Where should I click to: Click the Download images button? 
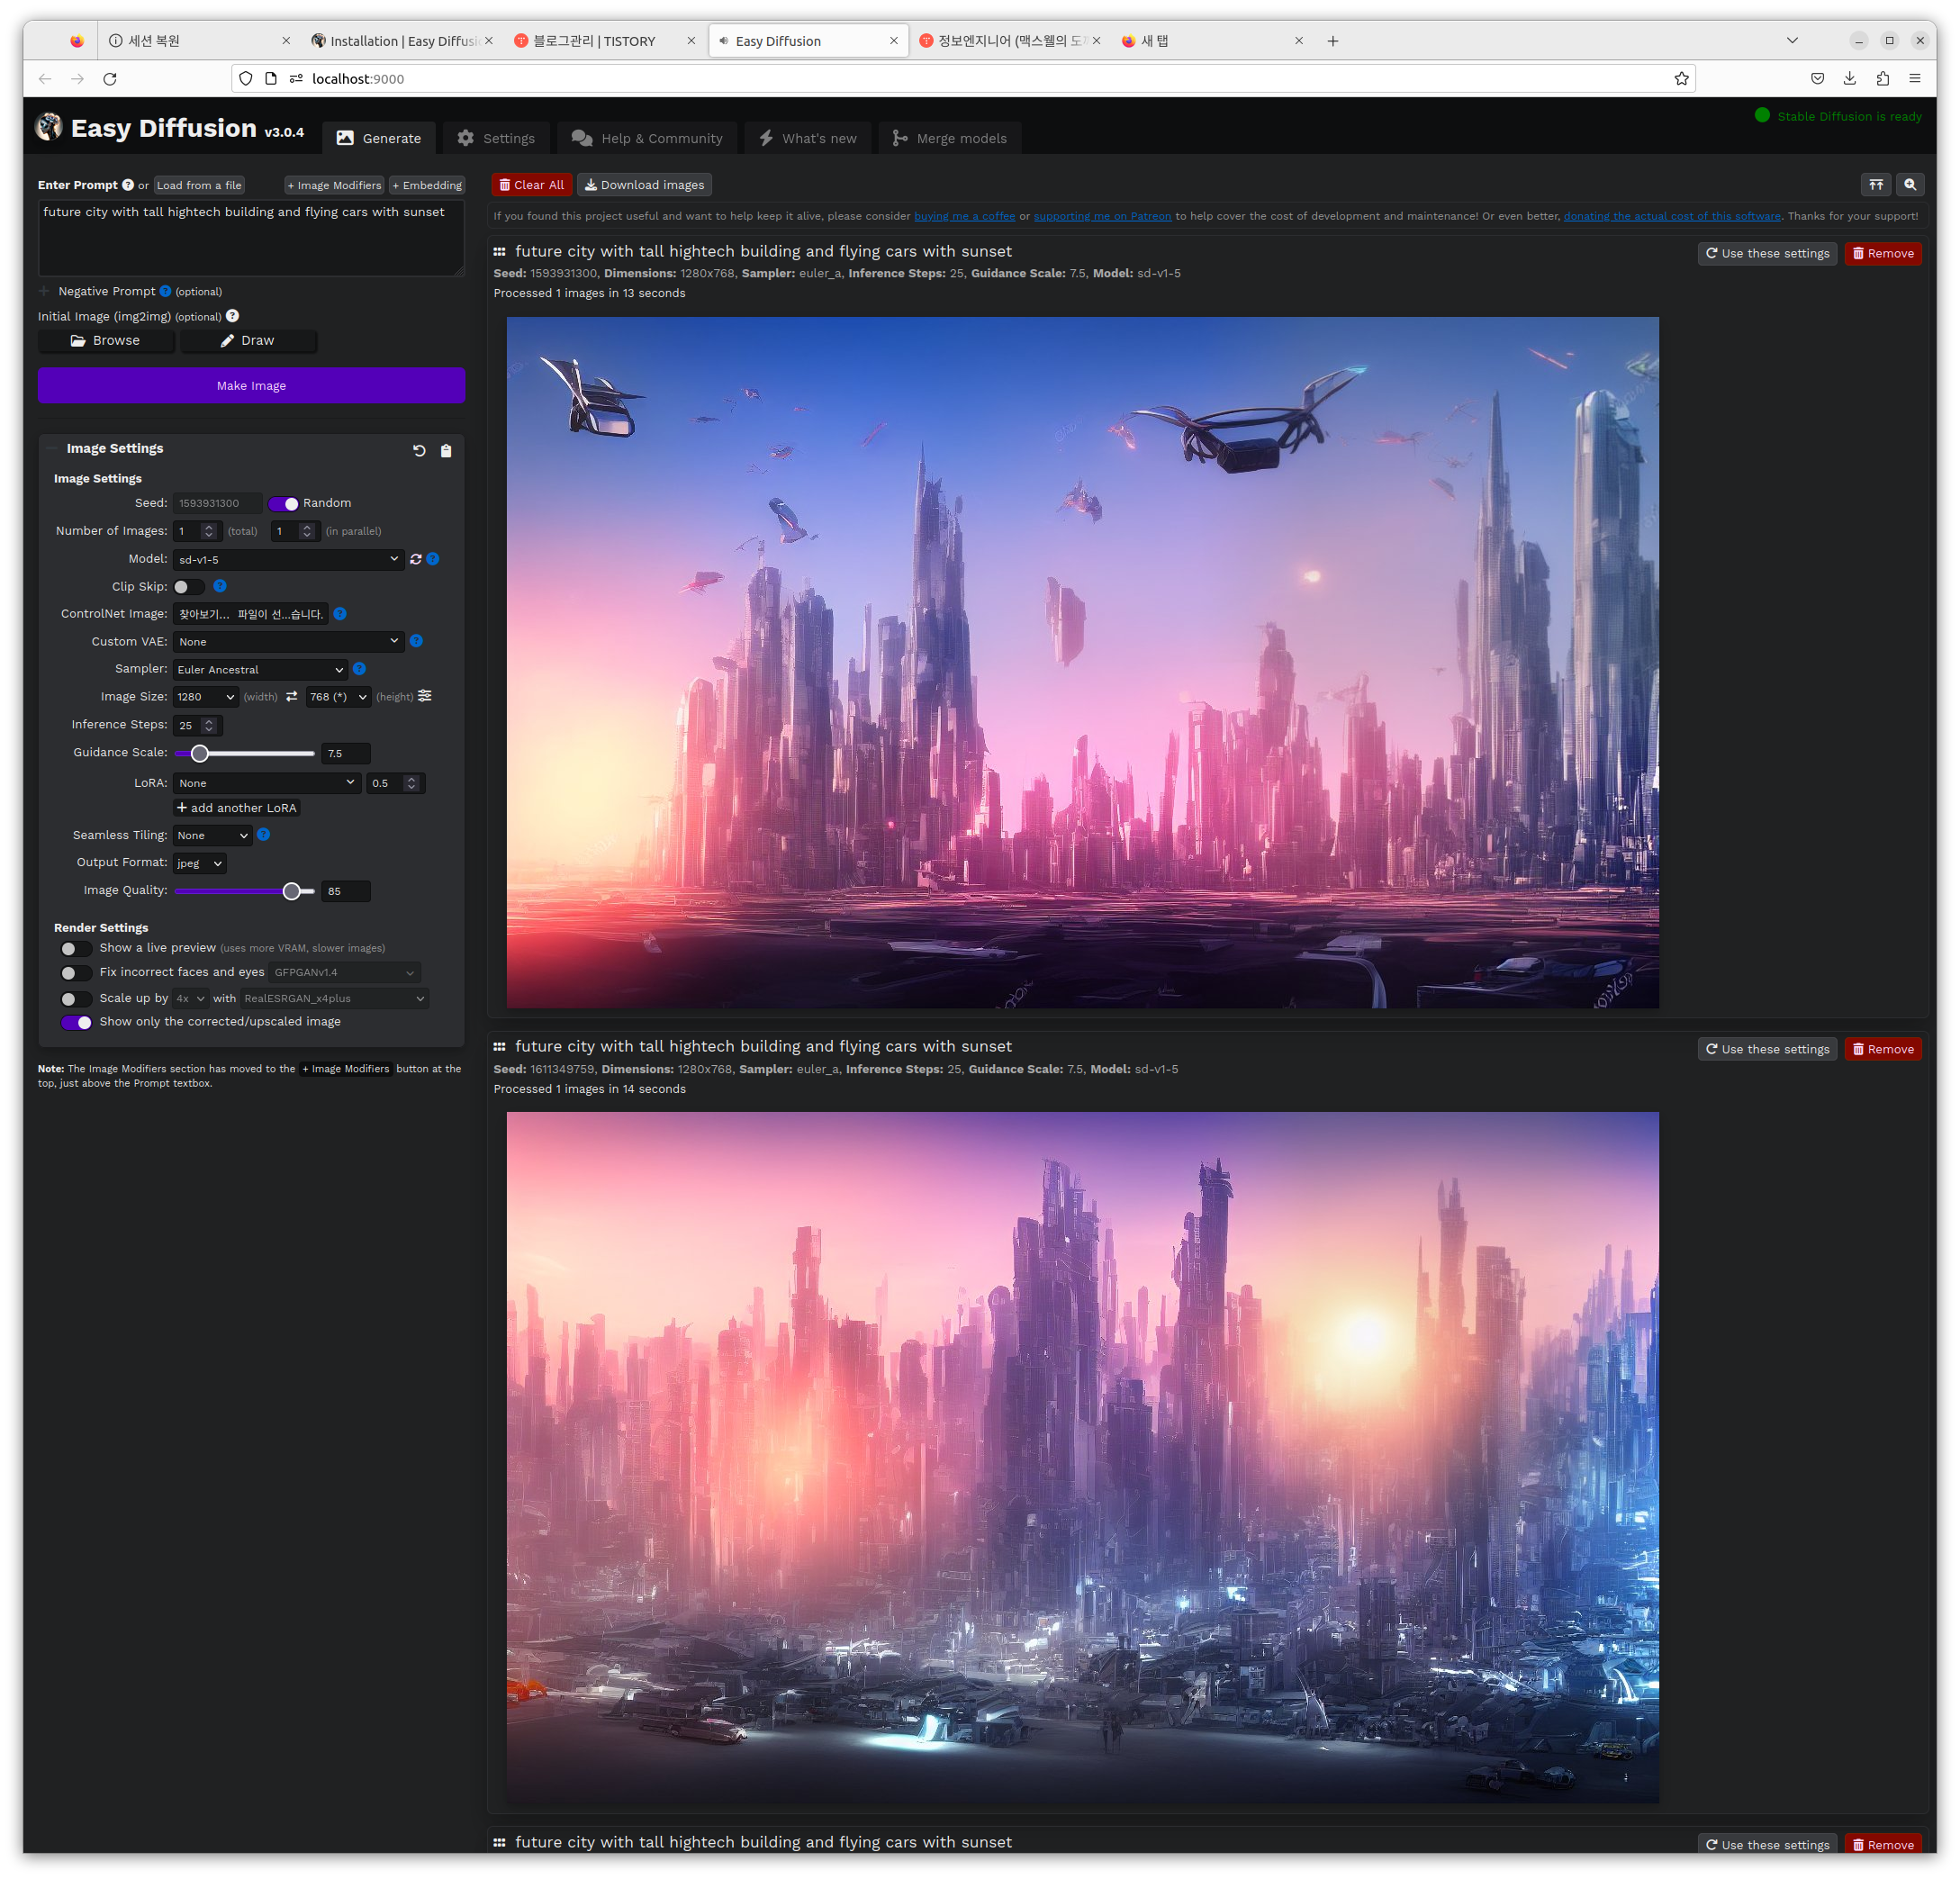click(644, 185)
